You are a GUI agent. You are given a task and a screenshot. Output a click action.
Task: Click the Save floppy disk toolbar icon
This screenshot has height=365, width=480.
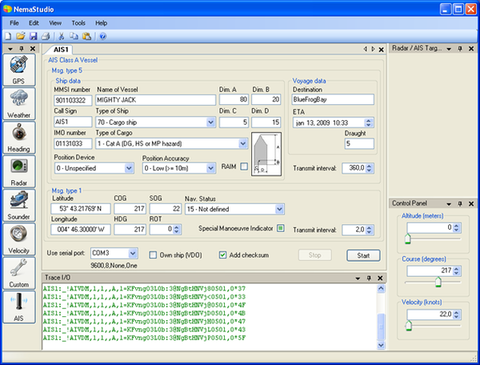33,36
